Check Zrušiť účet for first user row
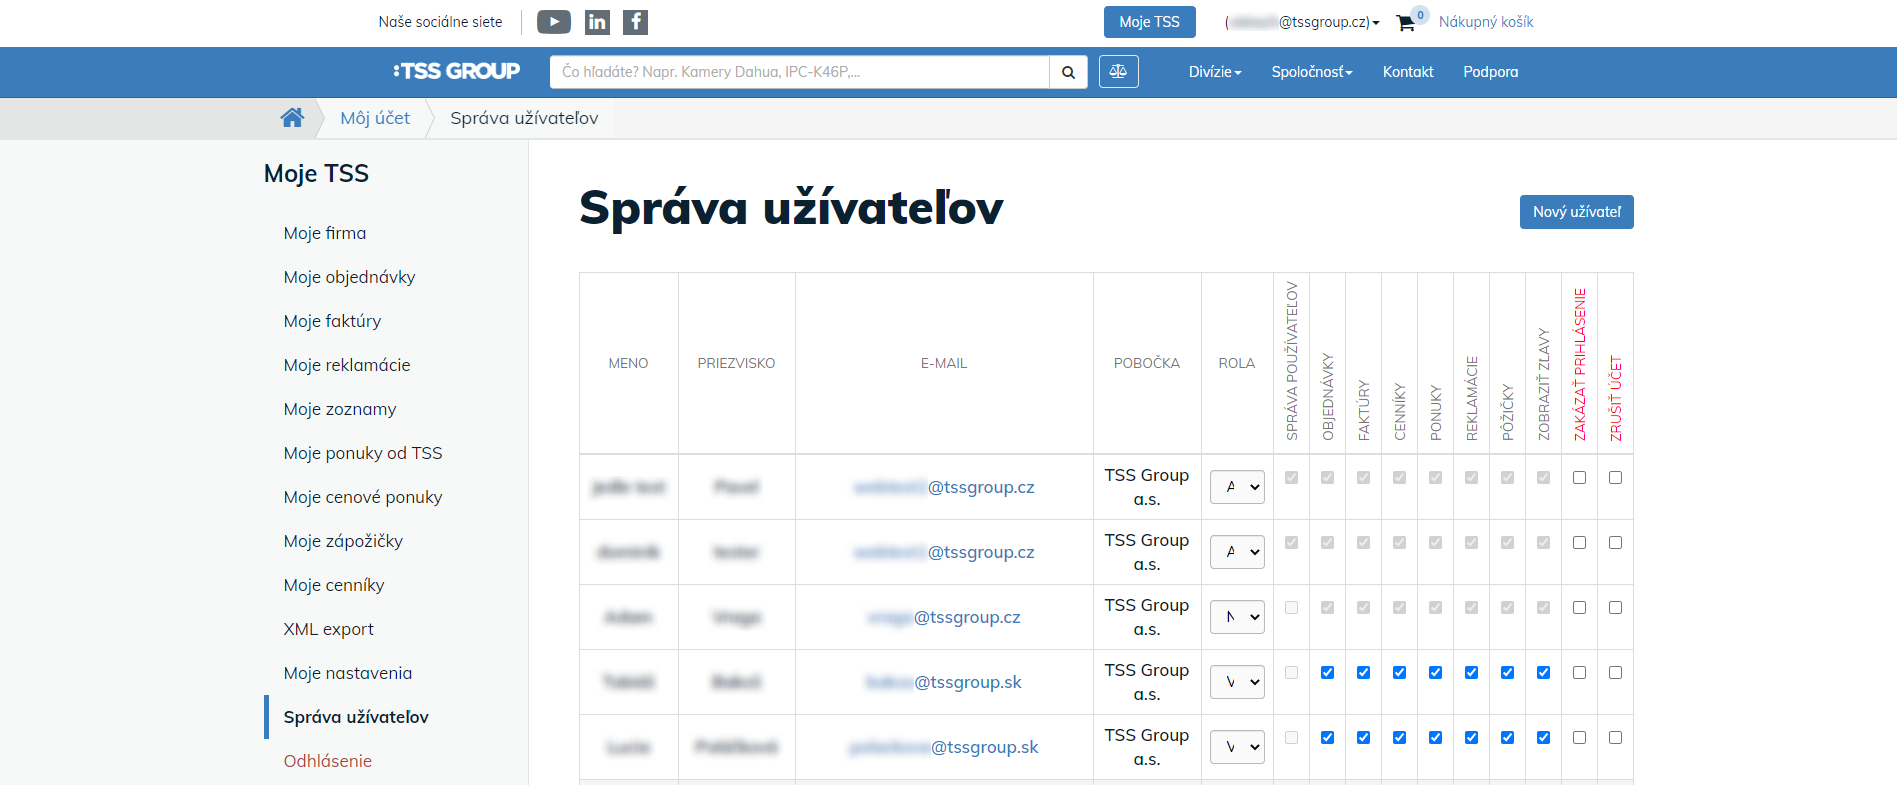Viewport: 1897px width, 785px height. (x=1615, y=478)
